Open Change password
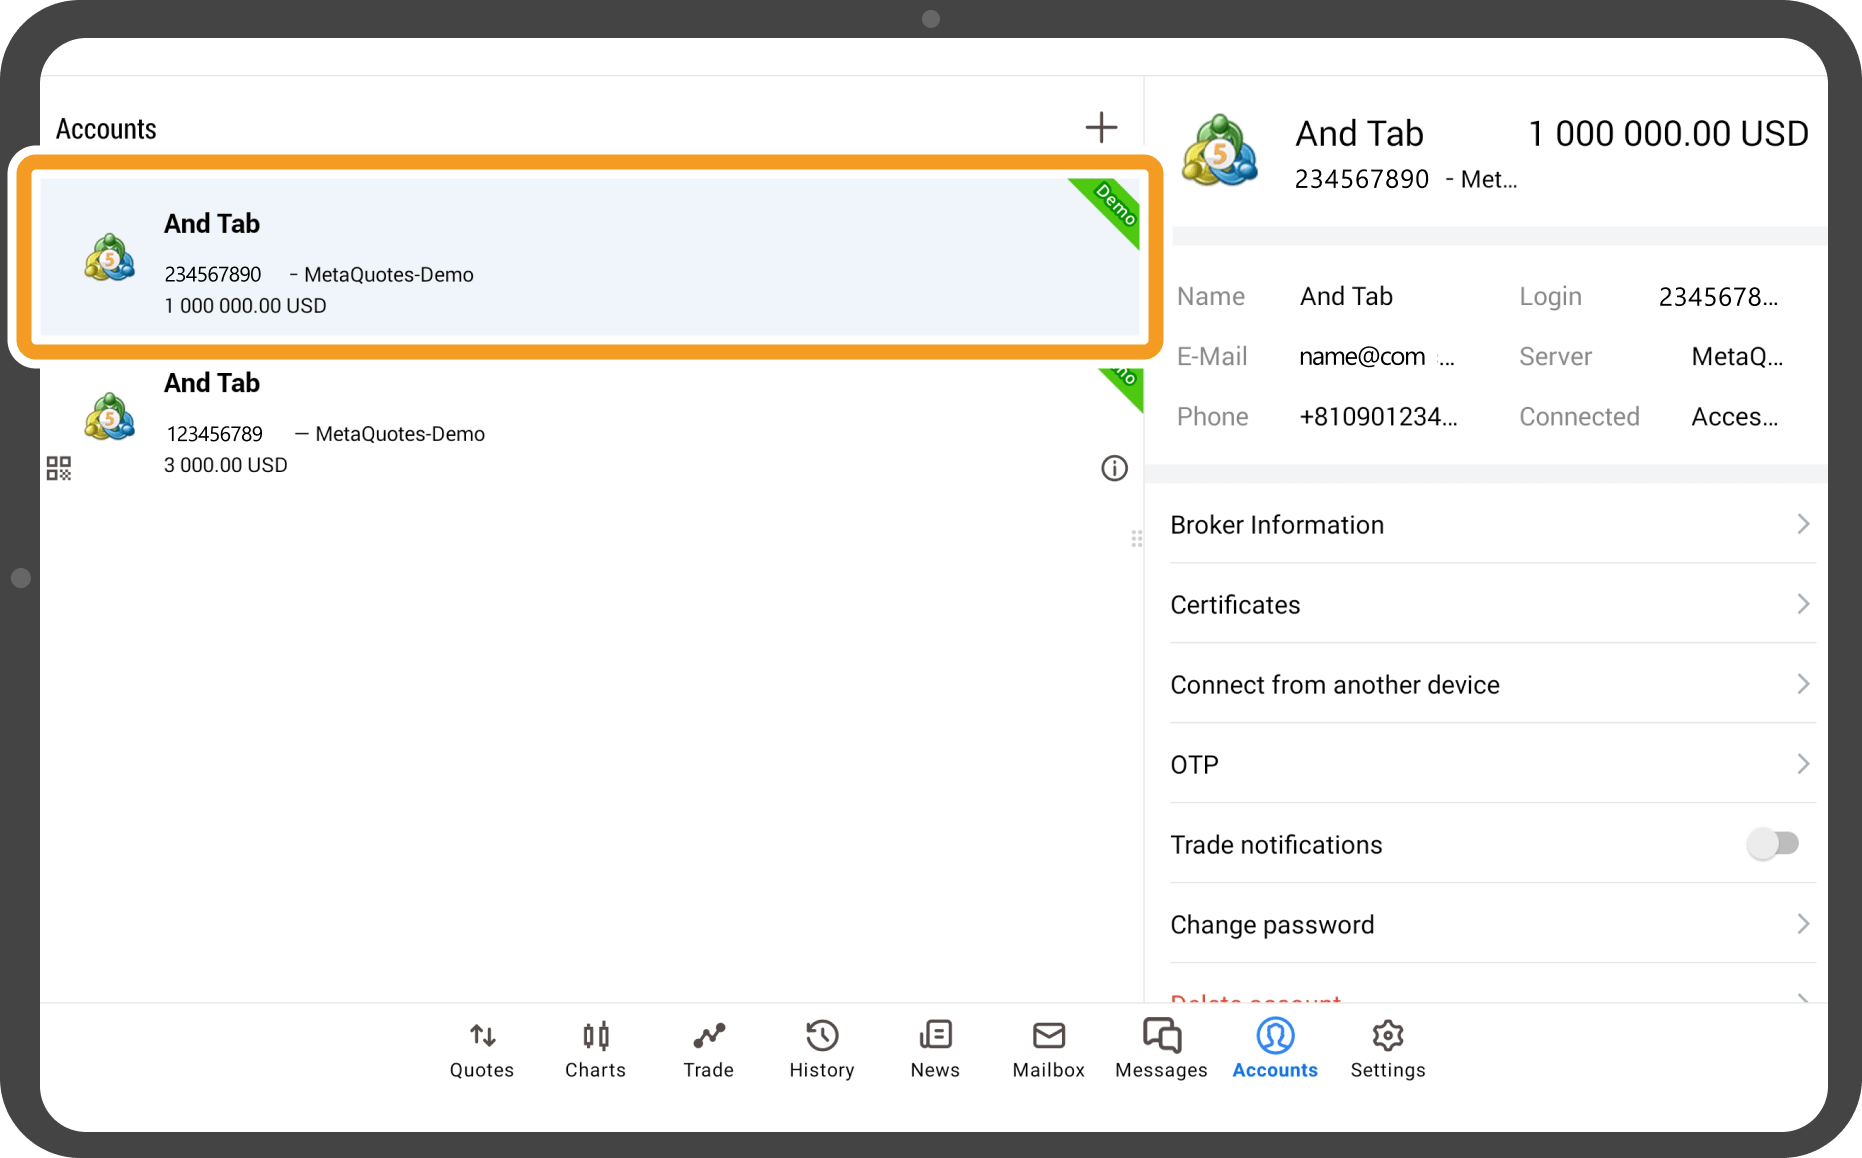1862x1158 pixels. tap(1490, 925)
